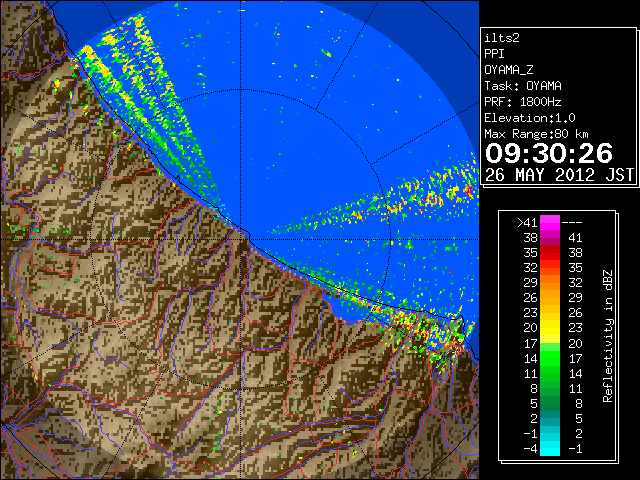This screenshot has width=640, height=480.
Task: Click the '-4' legend value
Action: click(530, 449)
